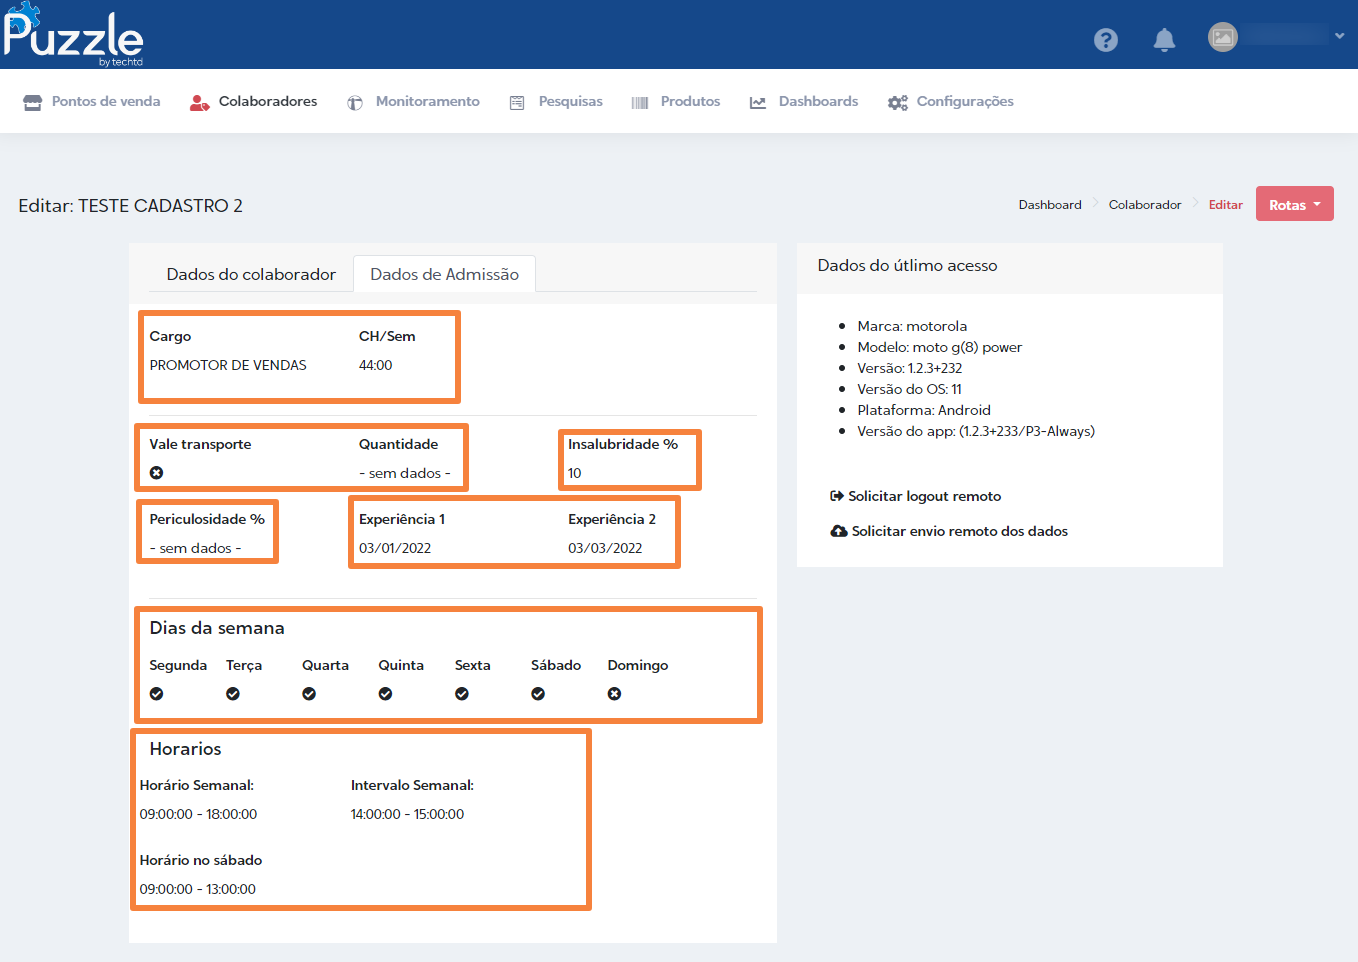
Task: Click the Domingo cross icon
Action: (615, 694)
